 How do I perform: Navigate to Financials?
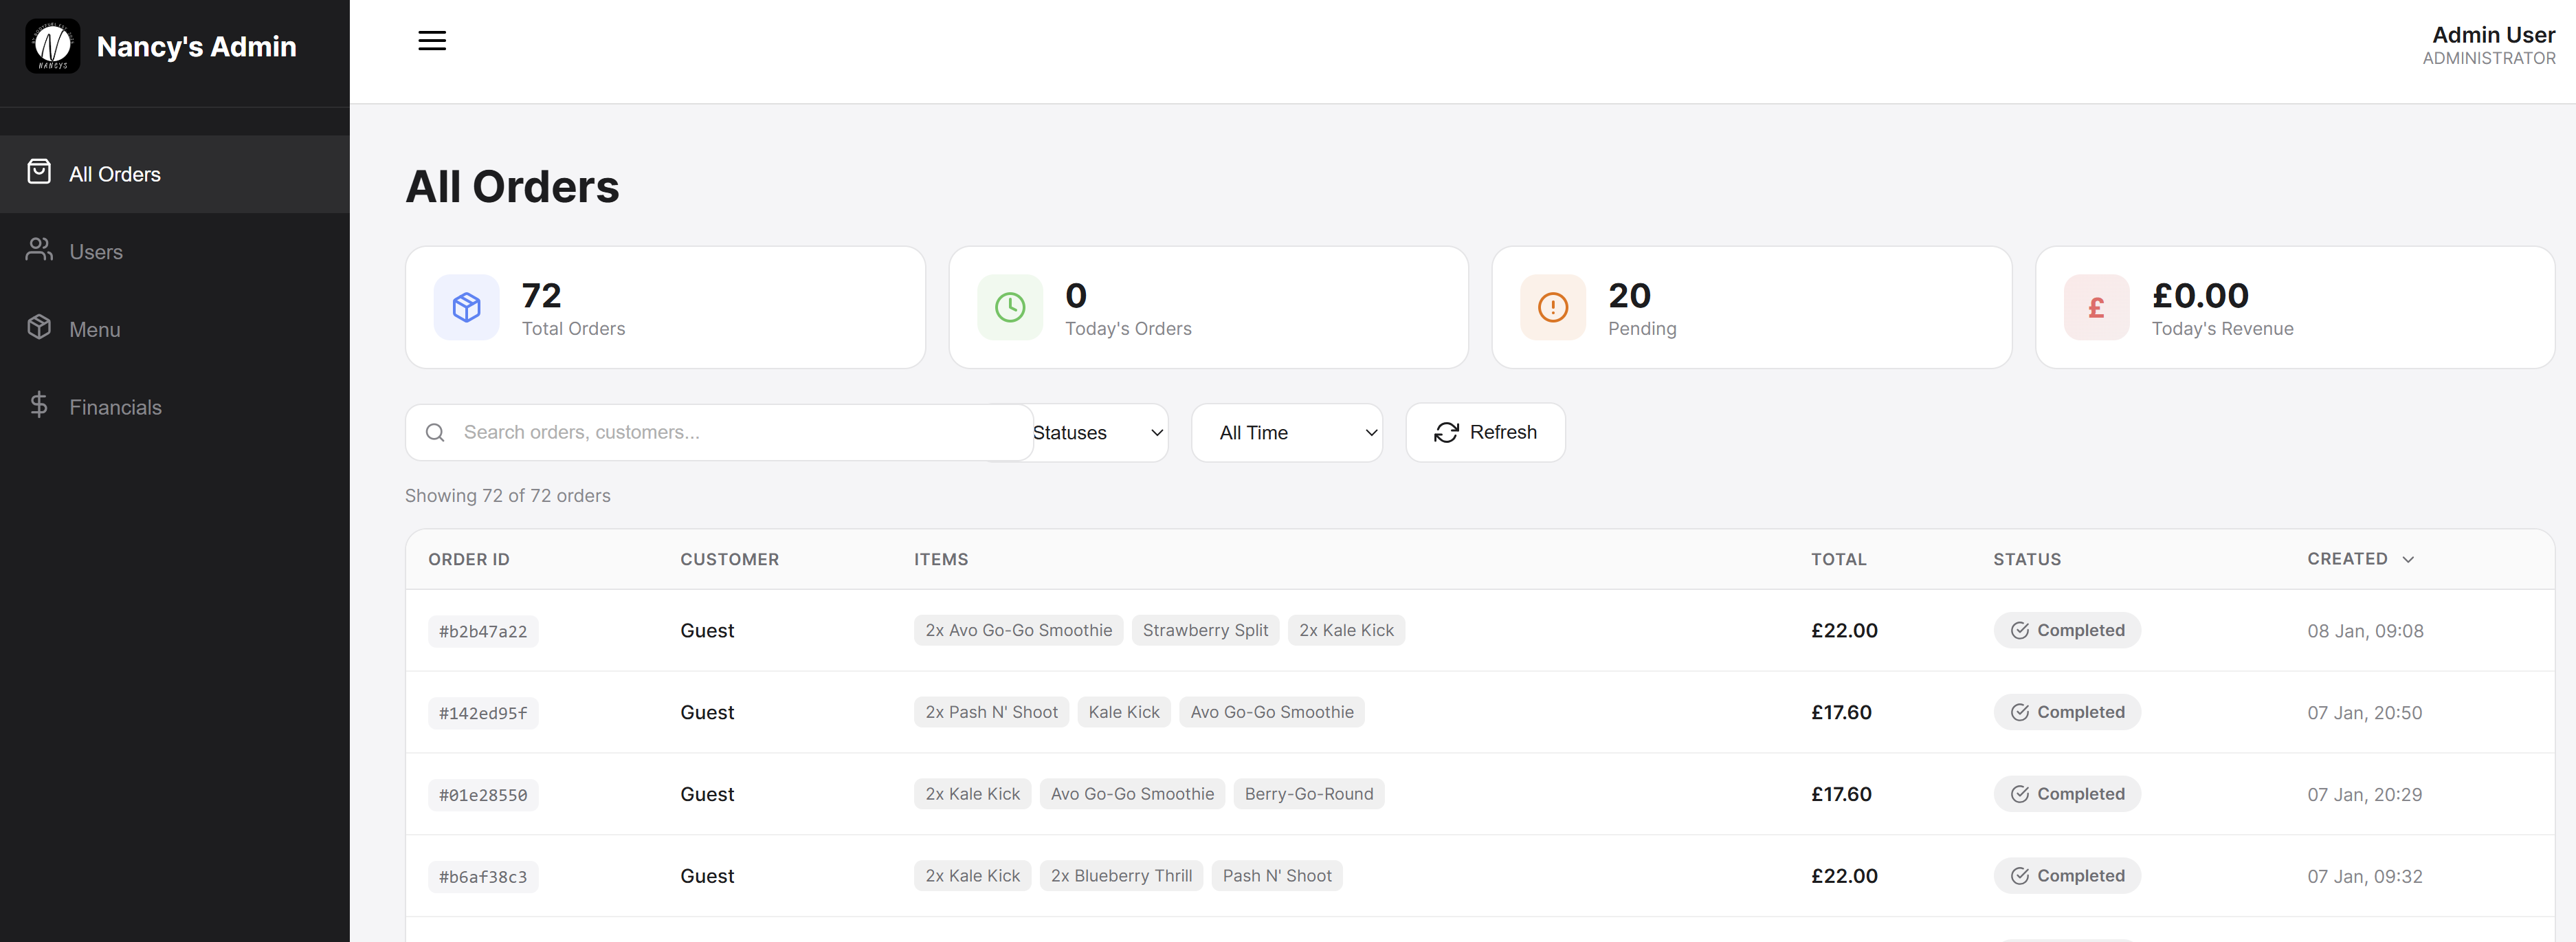[x=175, y=407]
